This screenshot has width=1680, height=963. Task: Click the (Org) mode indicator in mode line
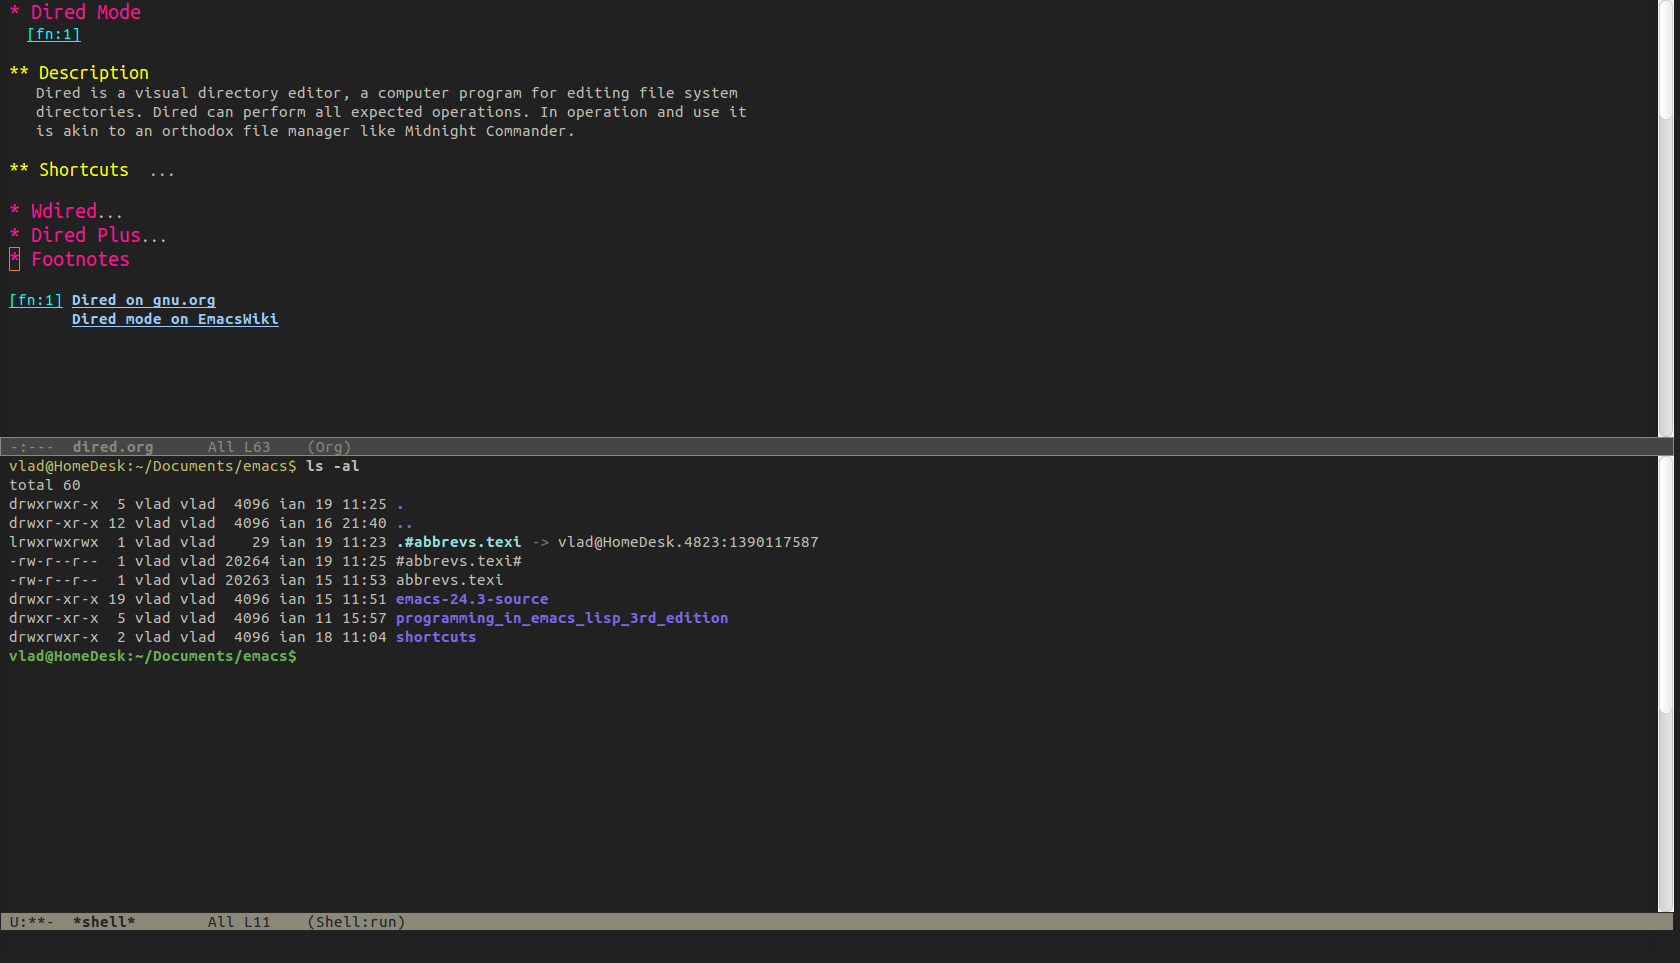click(x=329, y=447)
